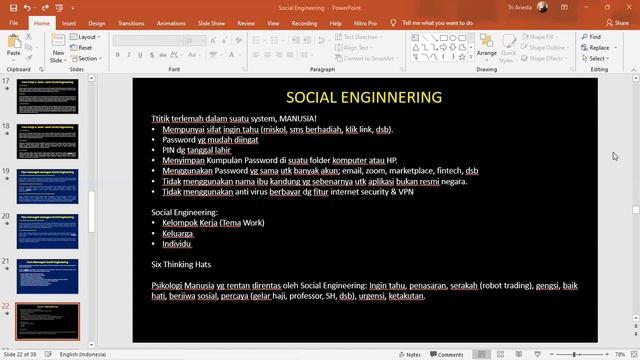
Task: Select the oval shape from the gallery
Action: pyautogui.click(x=453, y=38)
